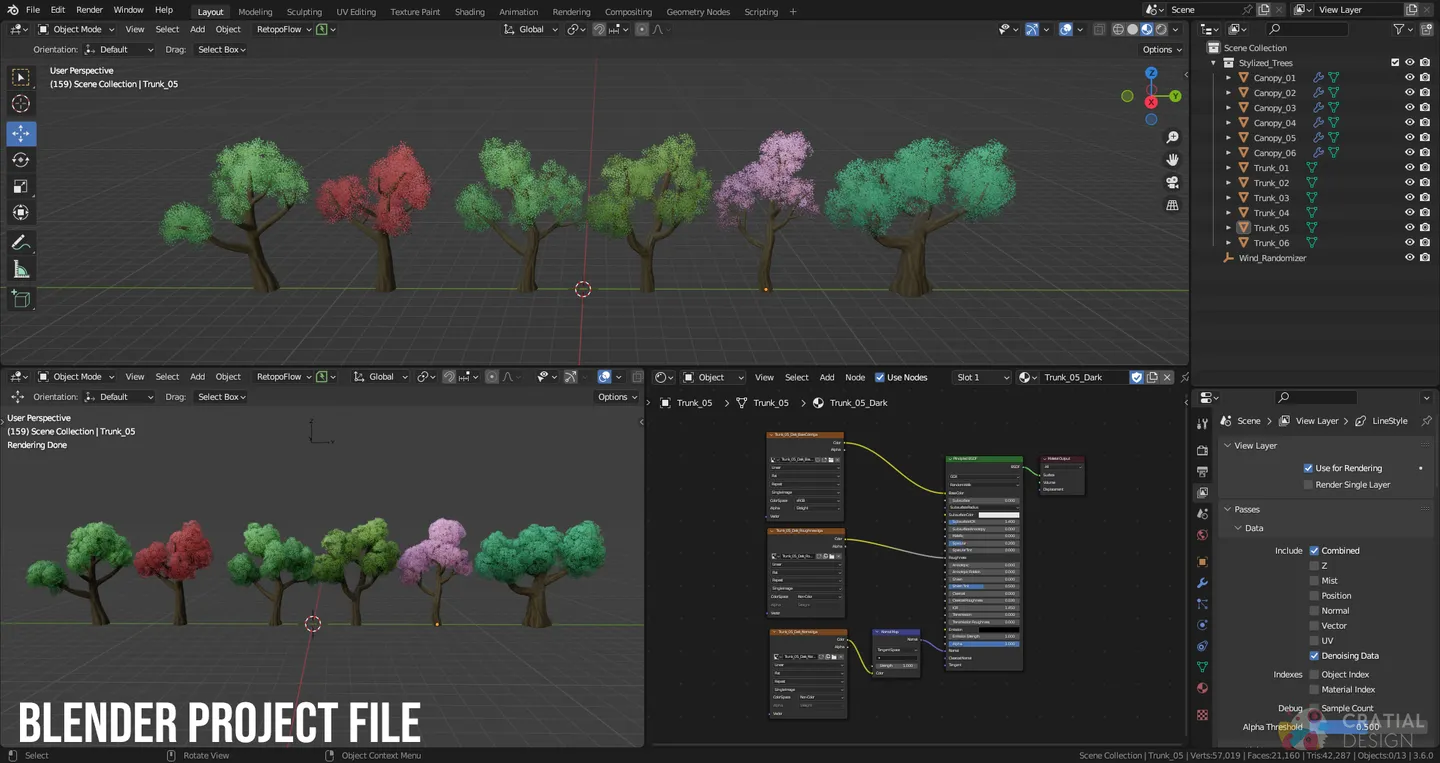Open the Material properties tab icon
Viewport: 1440px width, 763px height.
[x=1202, y=688]
